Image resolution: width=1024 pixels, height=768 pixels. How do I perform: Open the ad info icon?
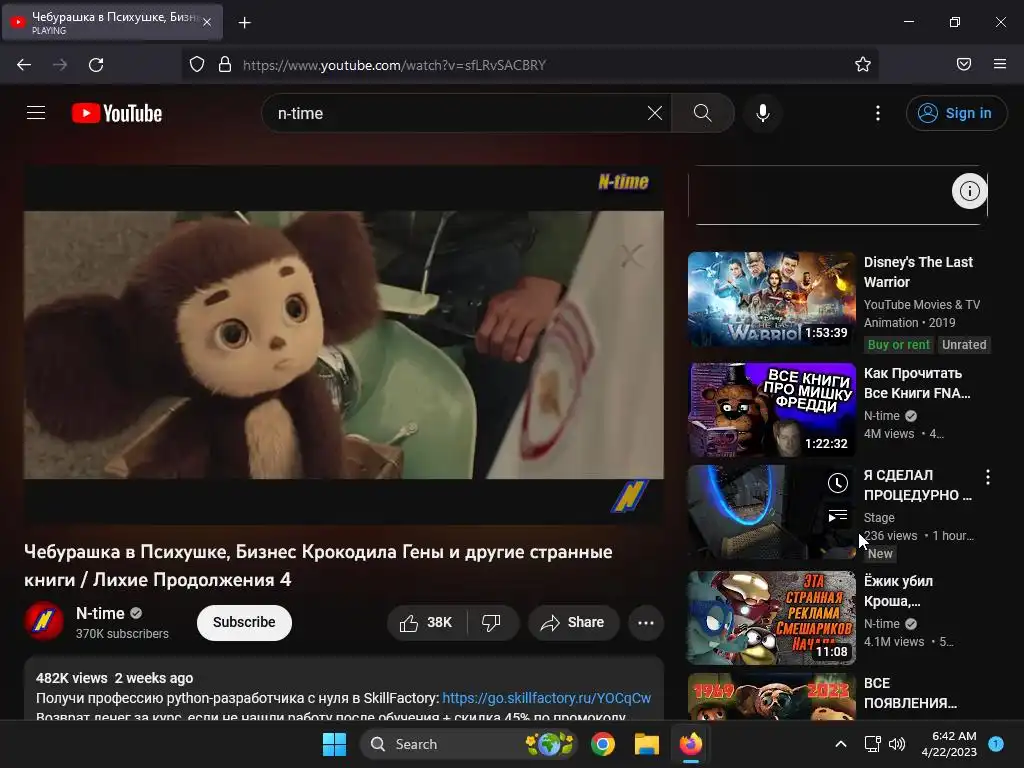[x=969, y=191]
